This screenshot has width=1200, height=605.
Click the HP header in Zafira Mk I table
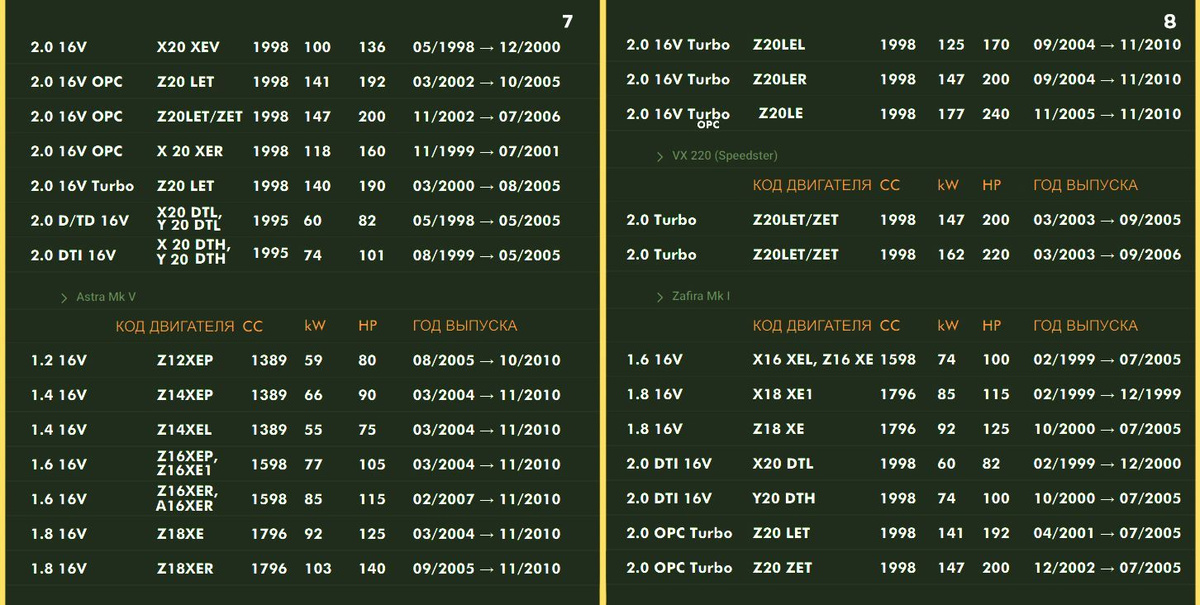[992, 326]
